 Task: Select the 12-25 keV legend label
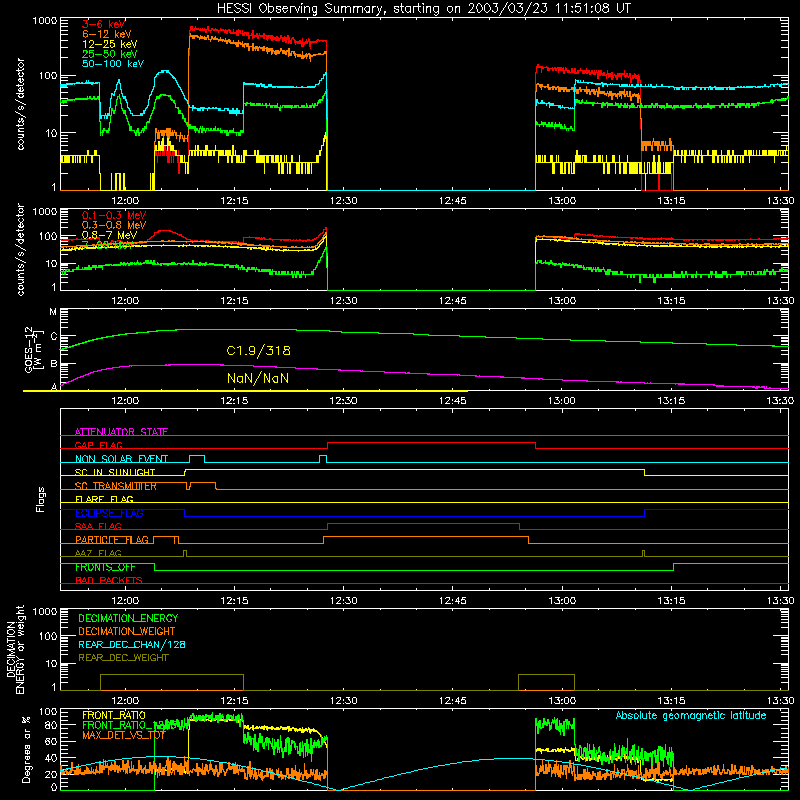[x=110, y=44]
